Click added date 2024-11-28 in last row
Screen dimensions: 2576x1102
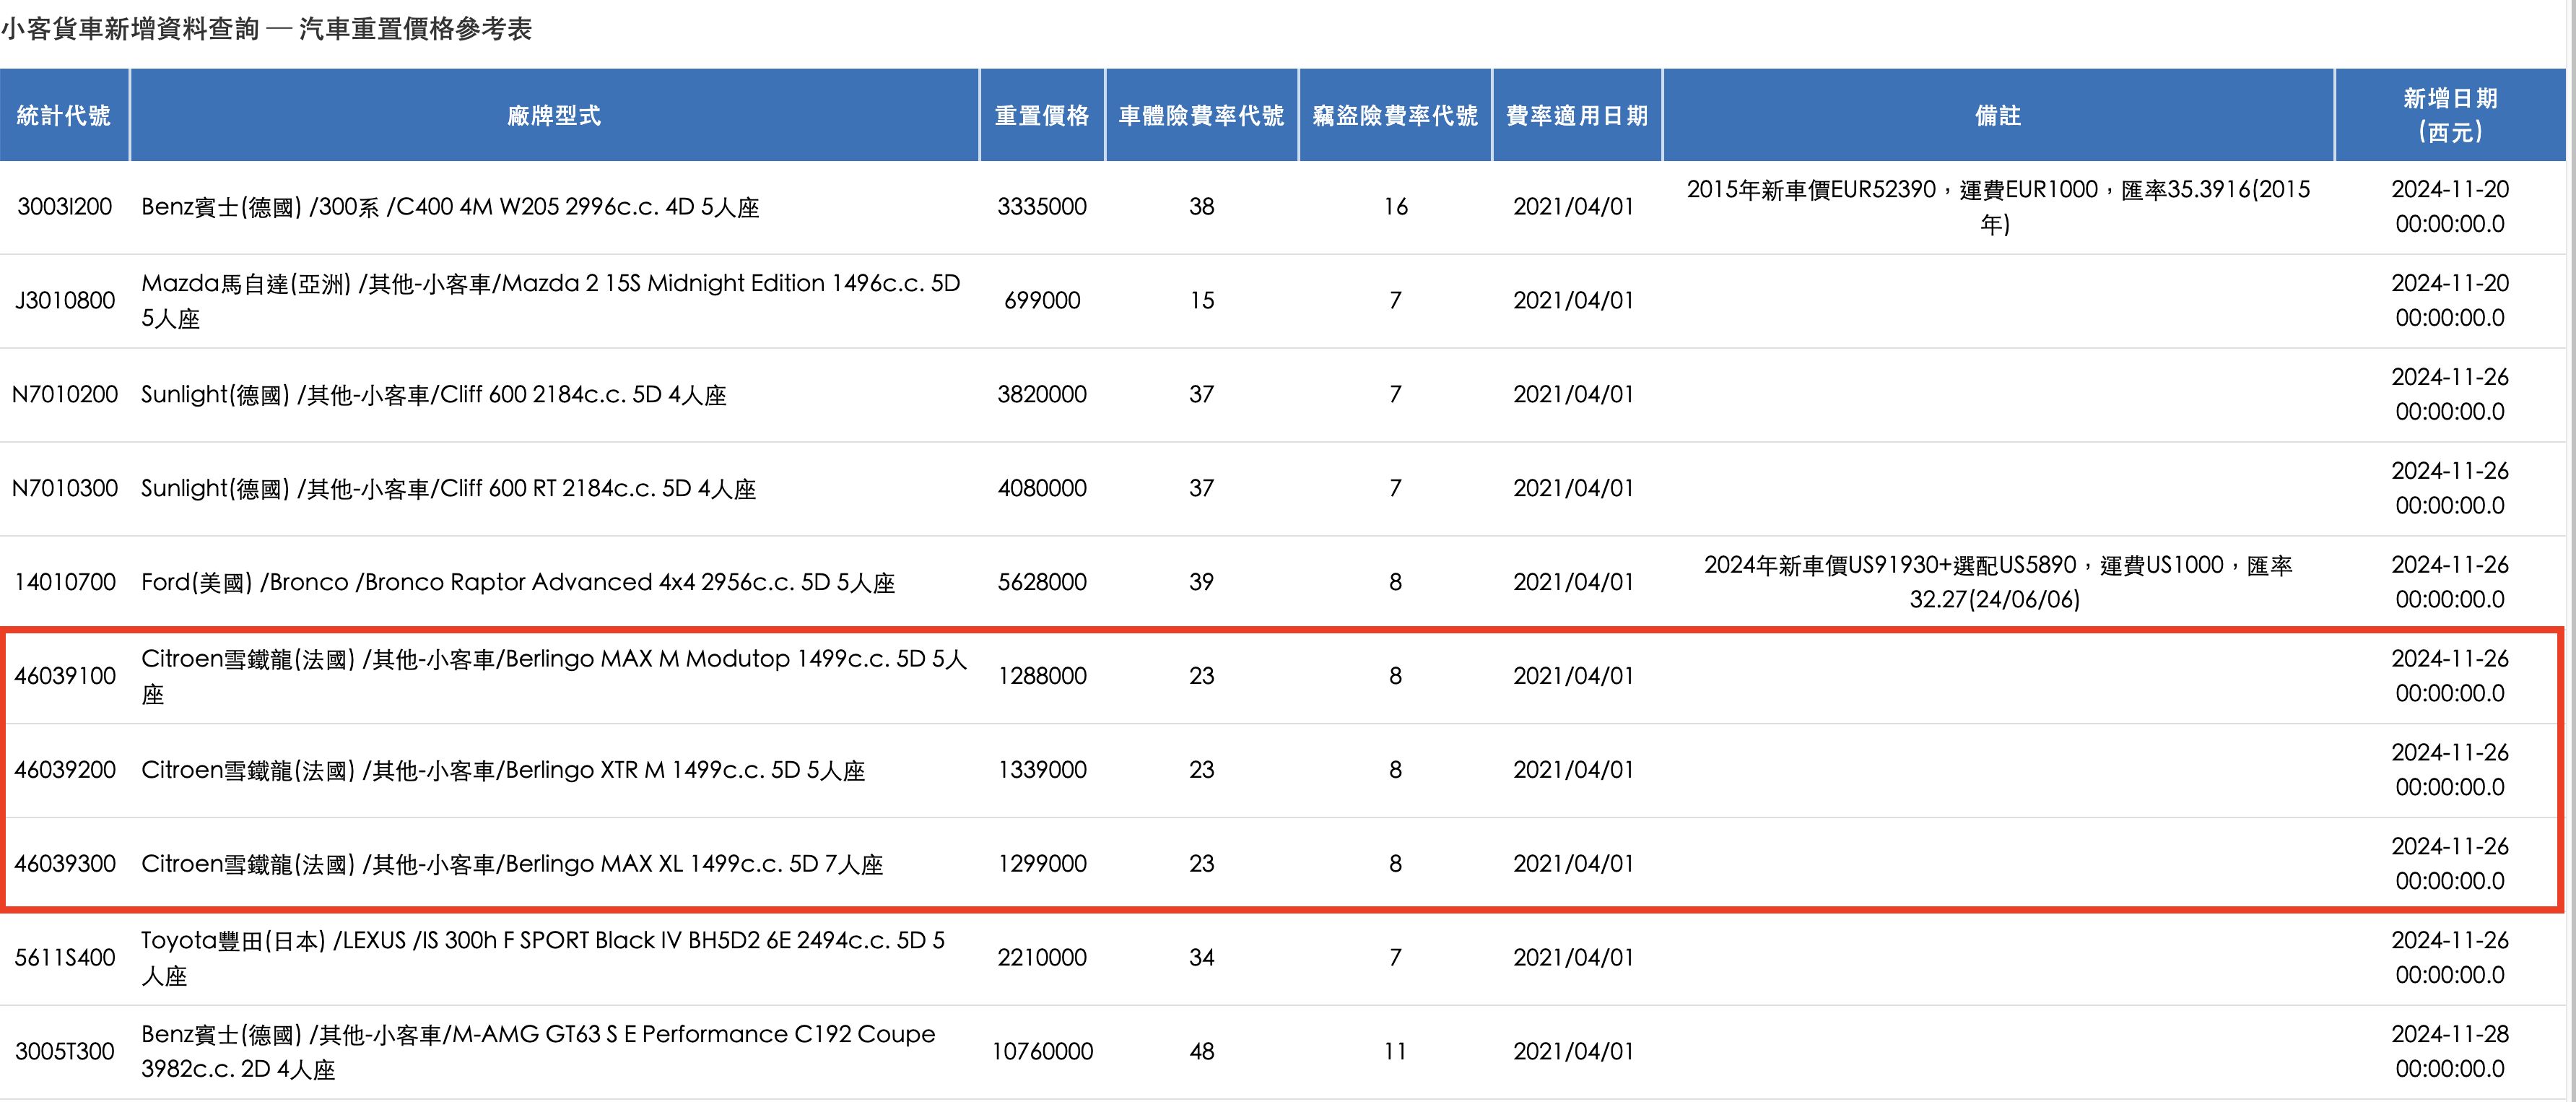coord(2450,1052)
